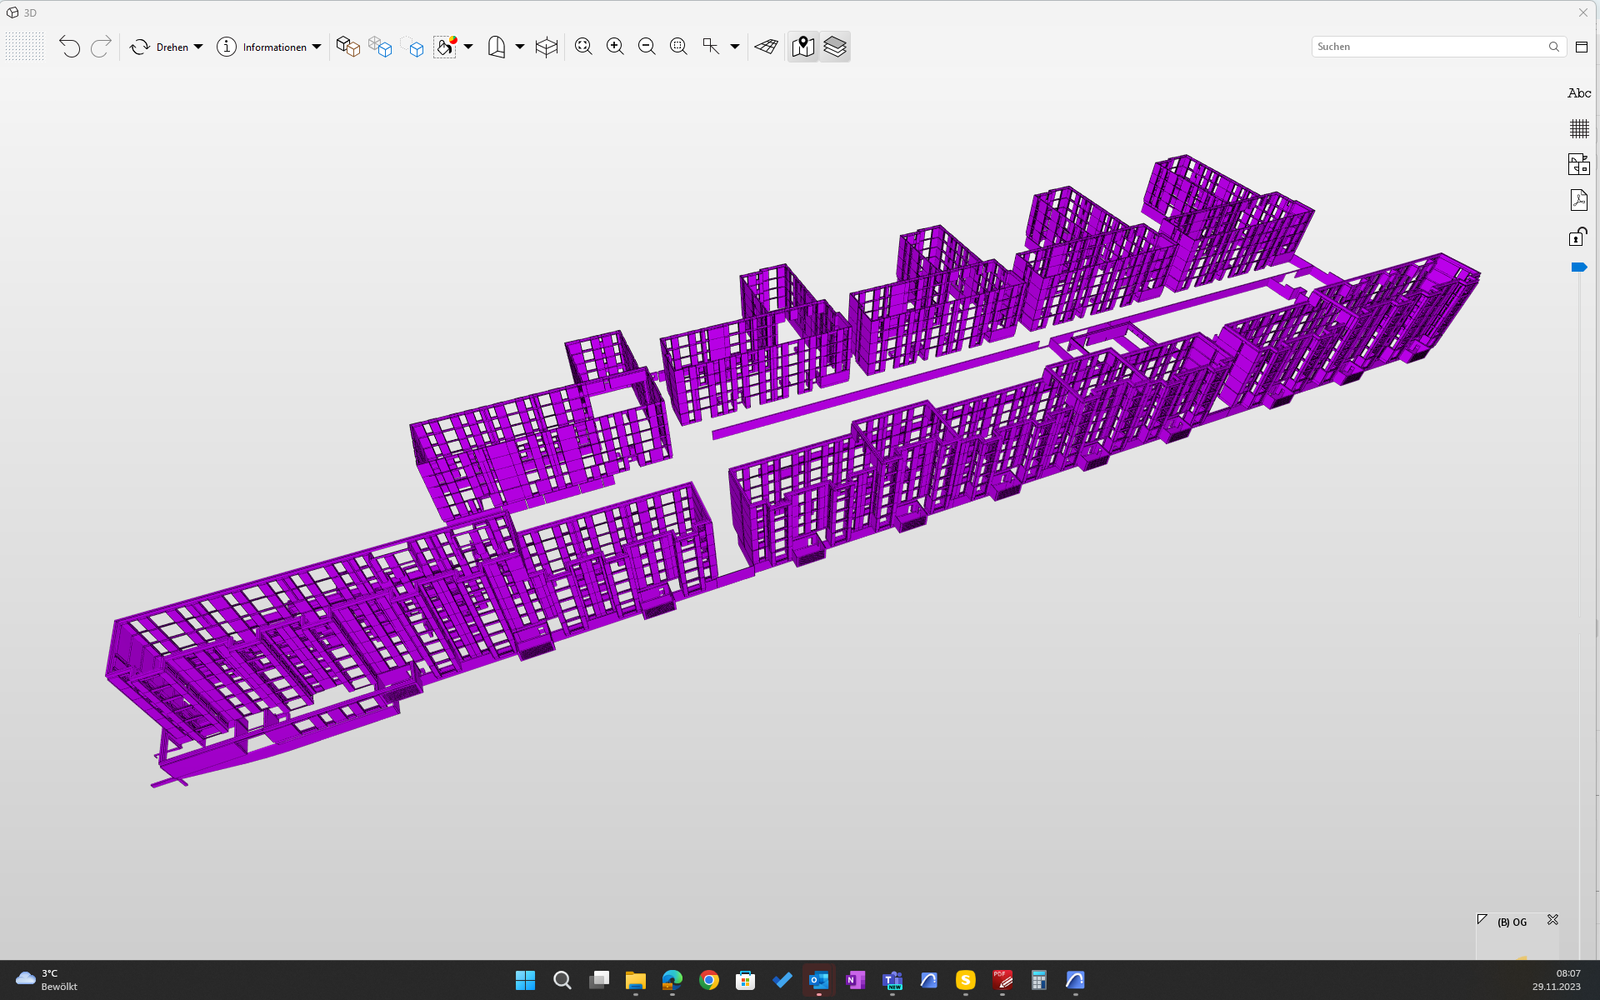Expand the Drehen dropdown arrow
Screen dimensions: 1600x1000
coord(198,47)
